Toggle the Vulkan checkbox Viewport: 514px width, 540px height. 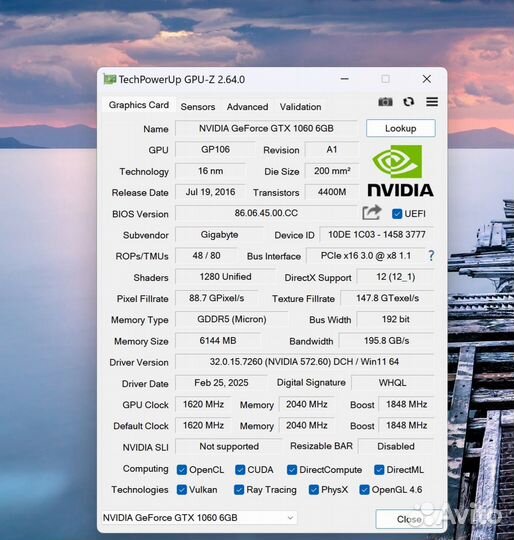click(x=181, y=490)
